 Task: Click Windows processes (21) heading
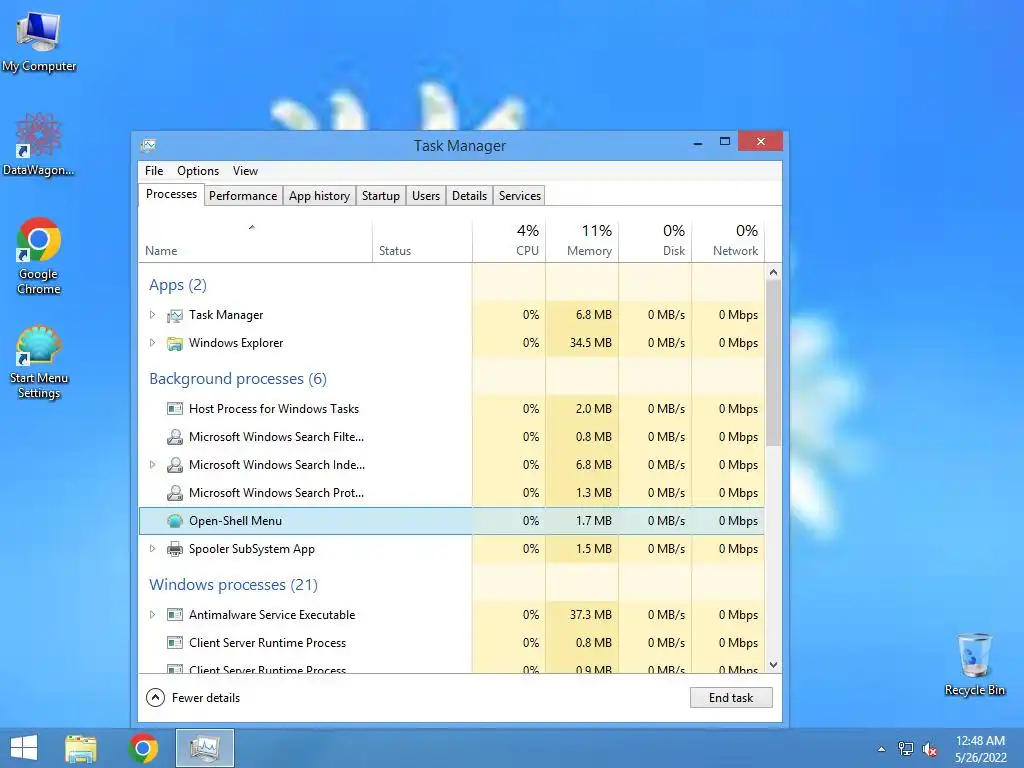pyautogui.click(x=233, y=584)
